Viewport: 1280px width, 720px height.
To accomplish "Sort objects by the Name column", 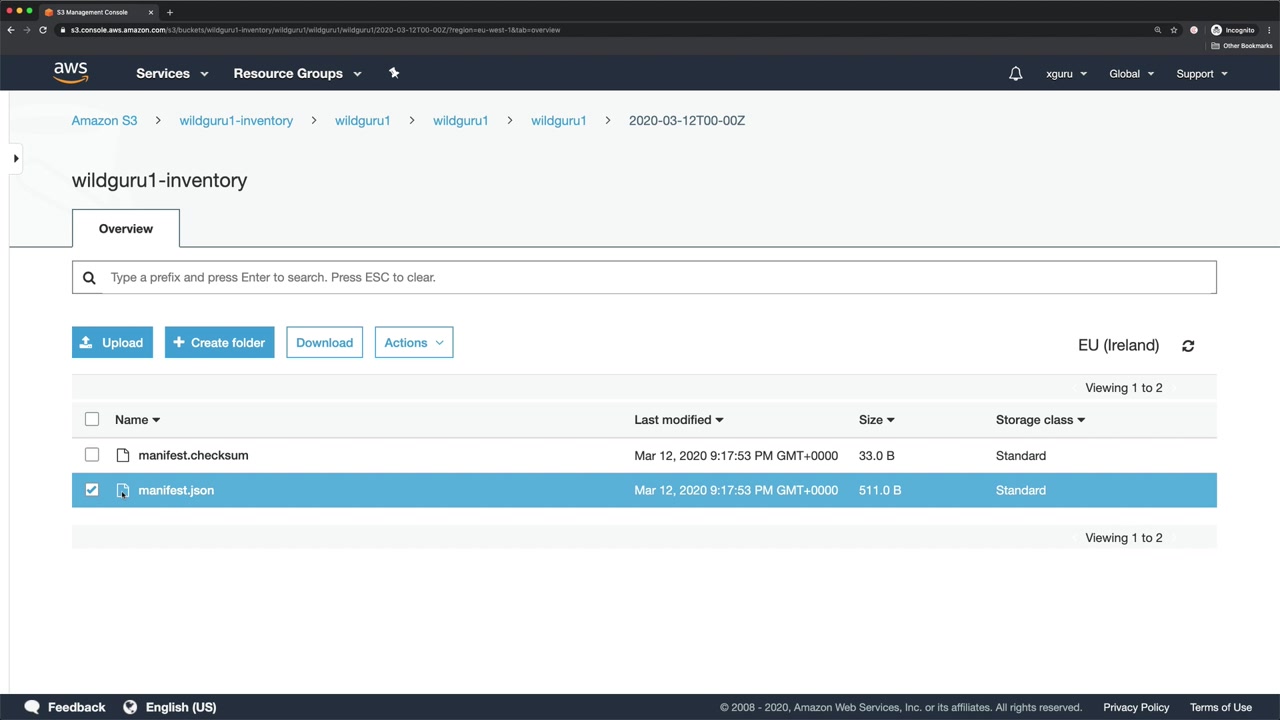I will point(137,420).
